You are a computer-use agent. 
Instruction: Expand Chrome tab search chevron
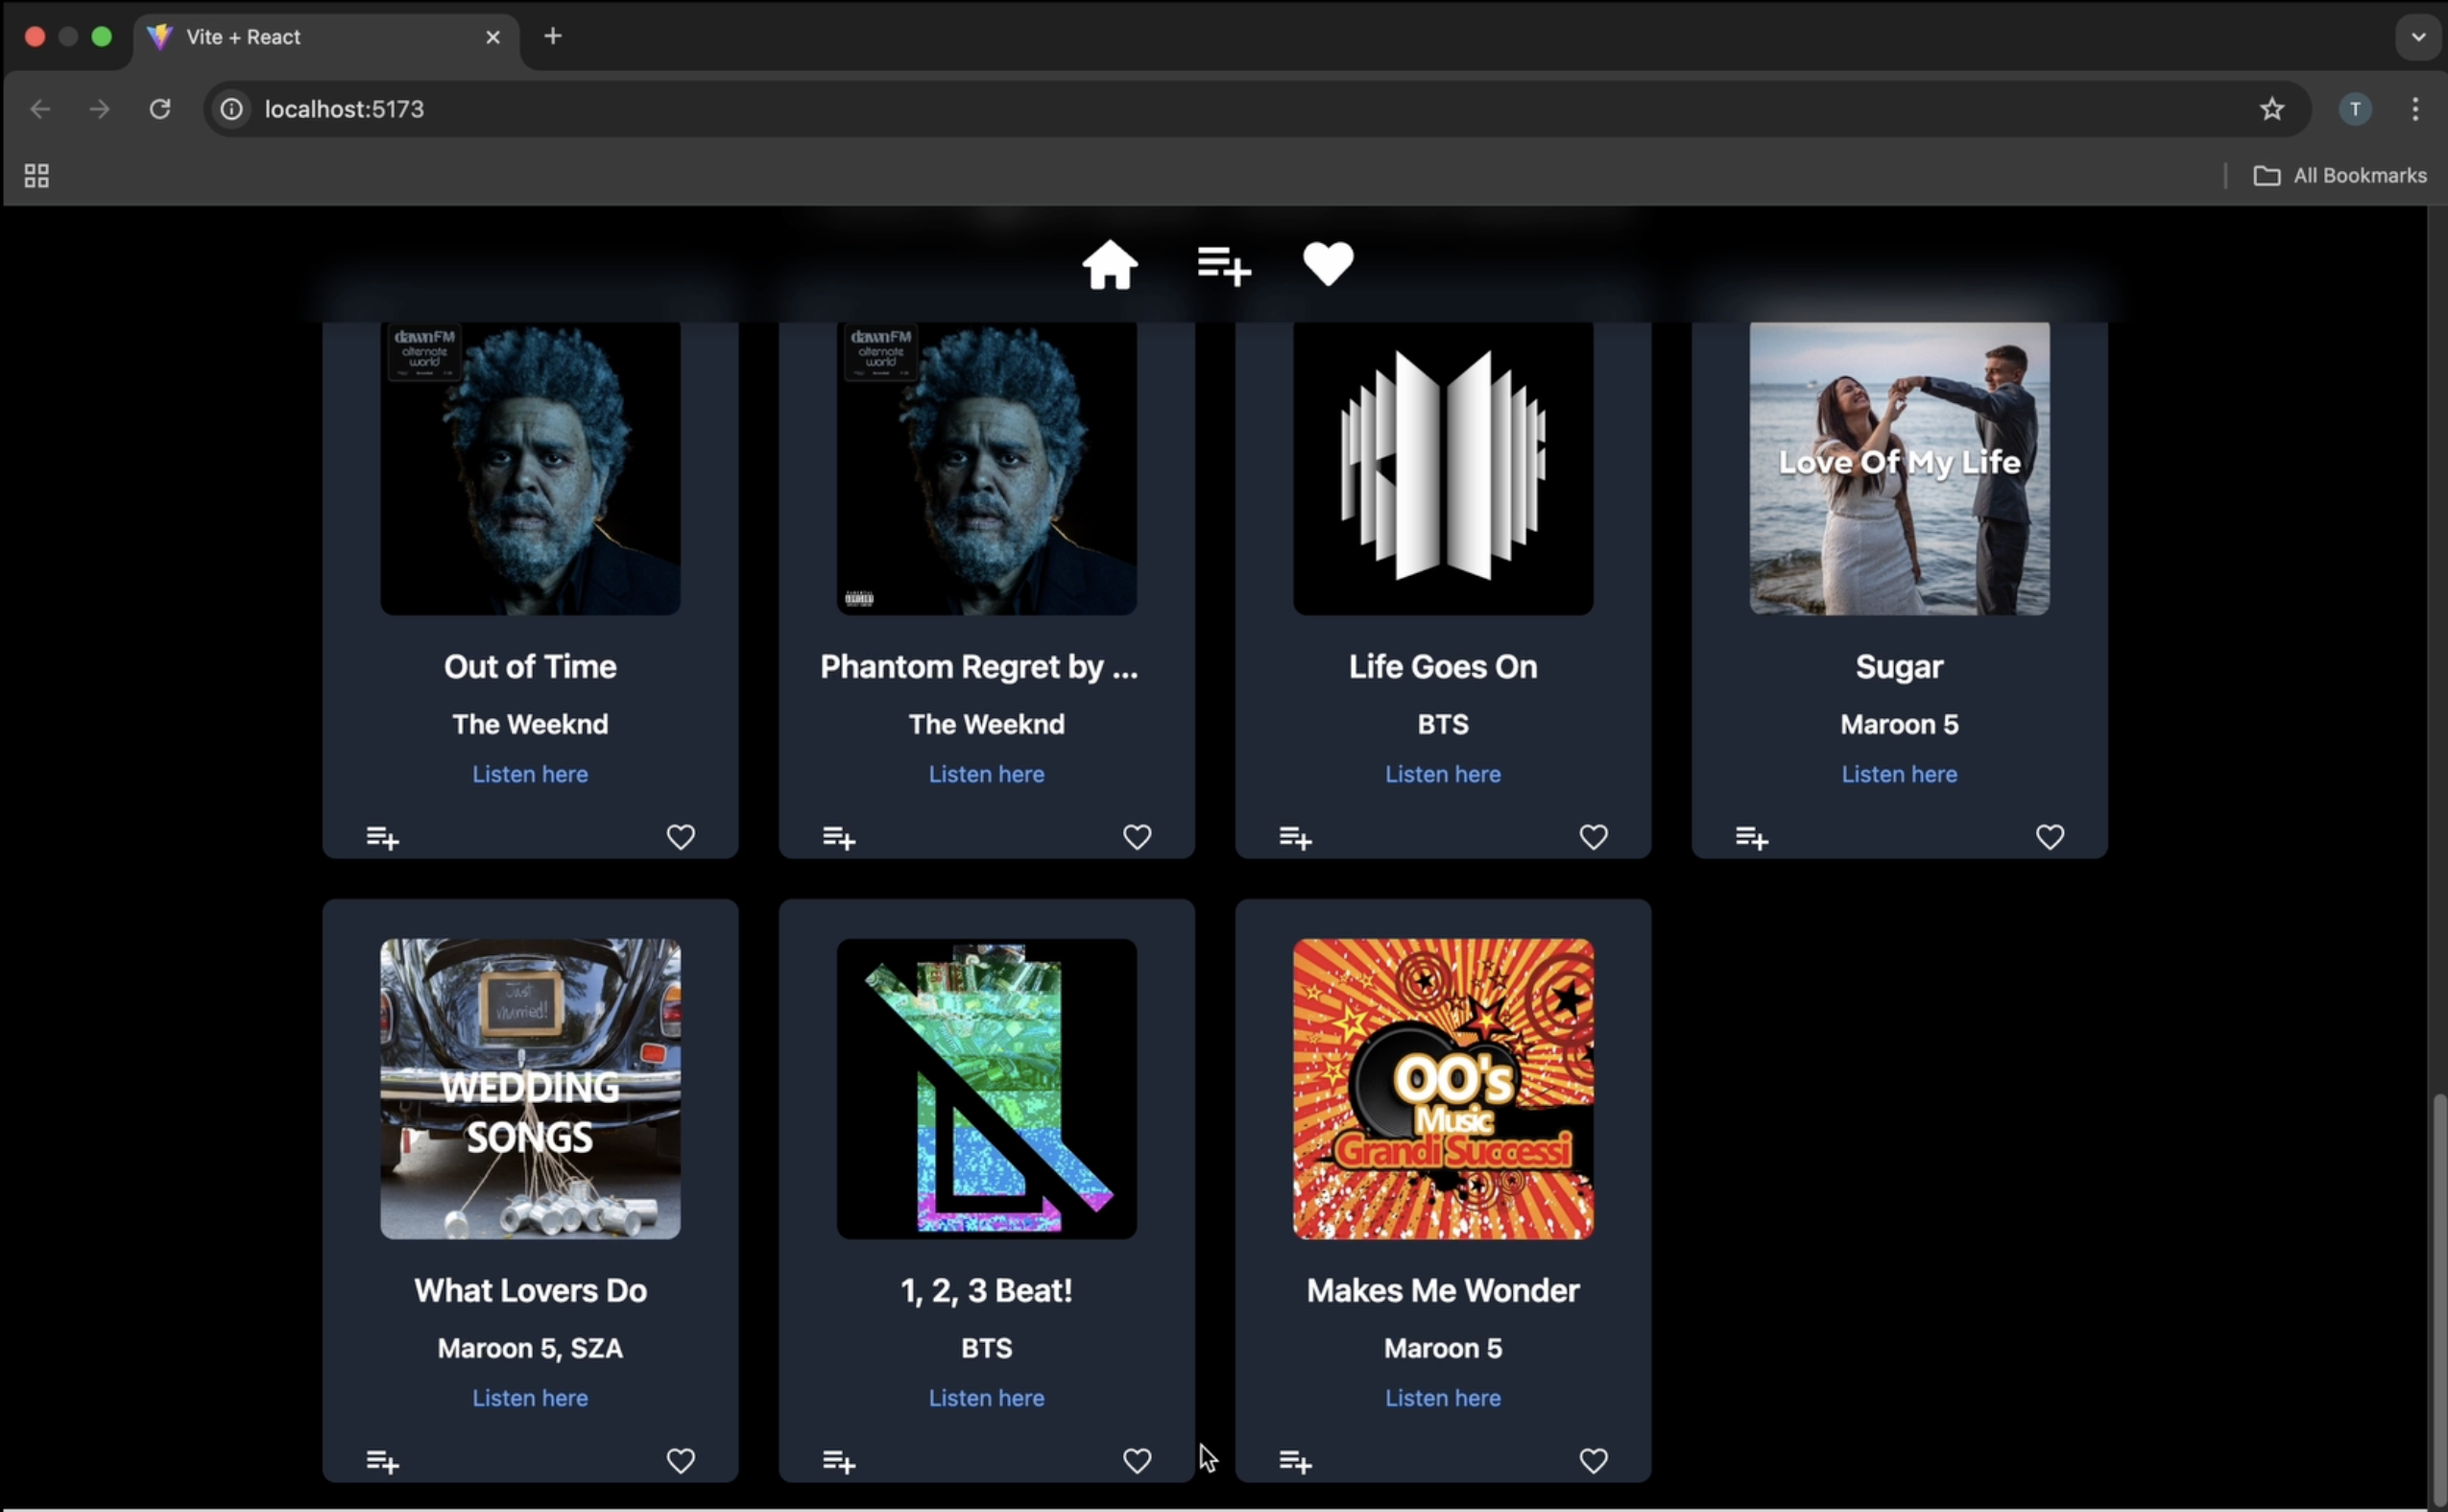2417,37
